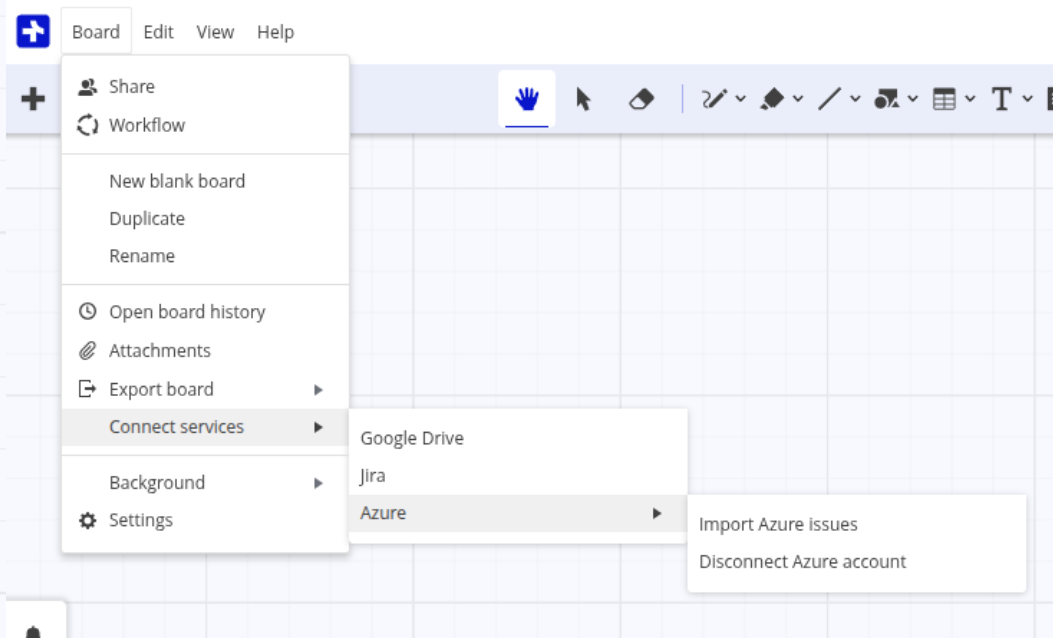The width and height of the screenshot is (1053, 638).
Task: Choose Azure service entry
Action: [x=518, y=513]
